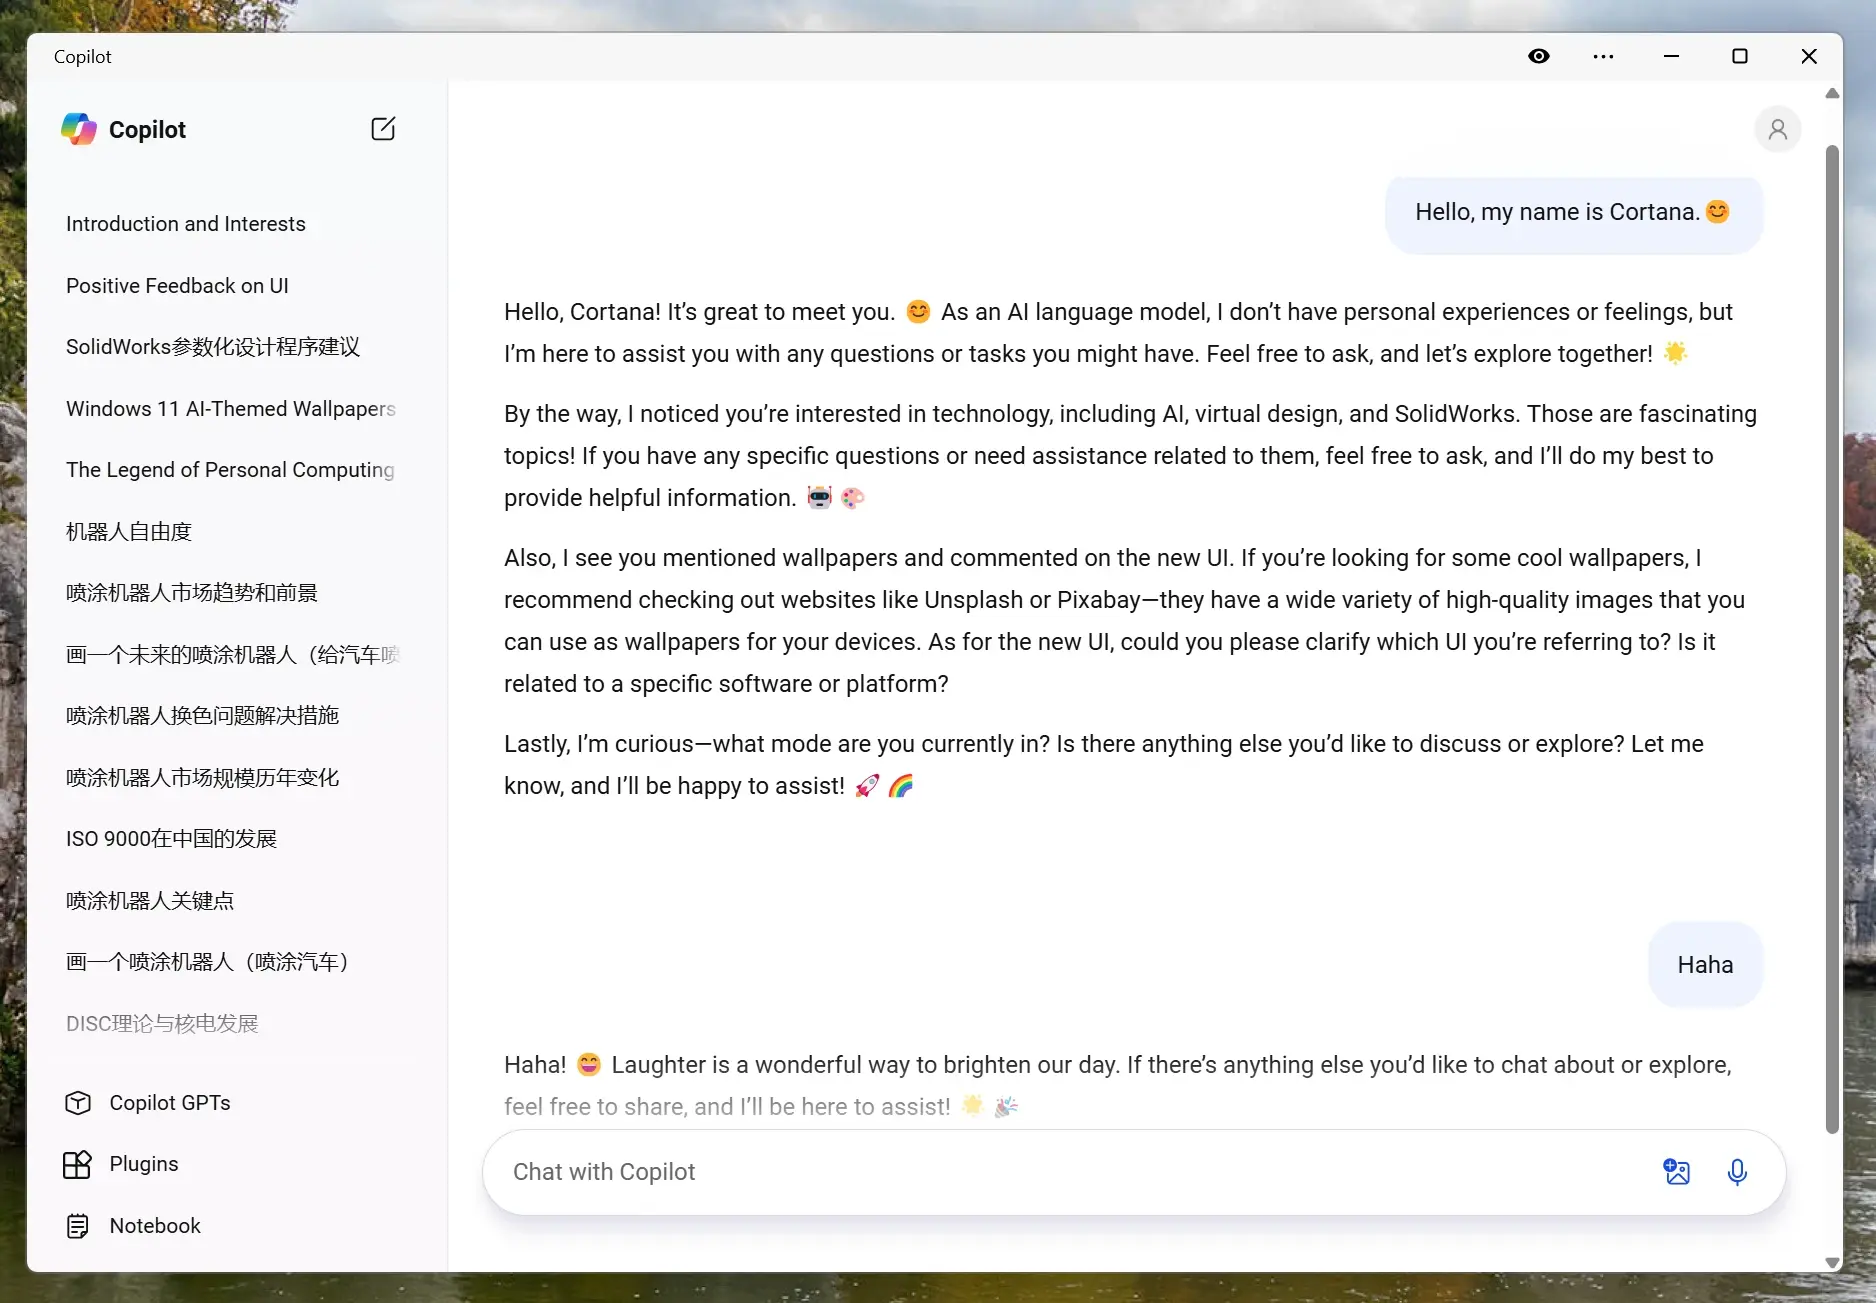
Task: Click the microphone voice input icon
Action: [x=1737, y=1171]
